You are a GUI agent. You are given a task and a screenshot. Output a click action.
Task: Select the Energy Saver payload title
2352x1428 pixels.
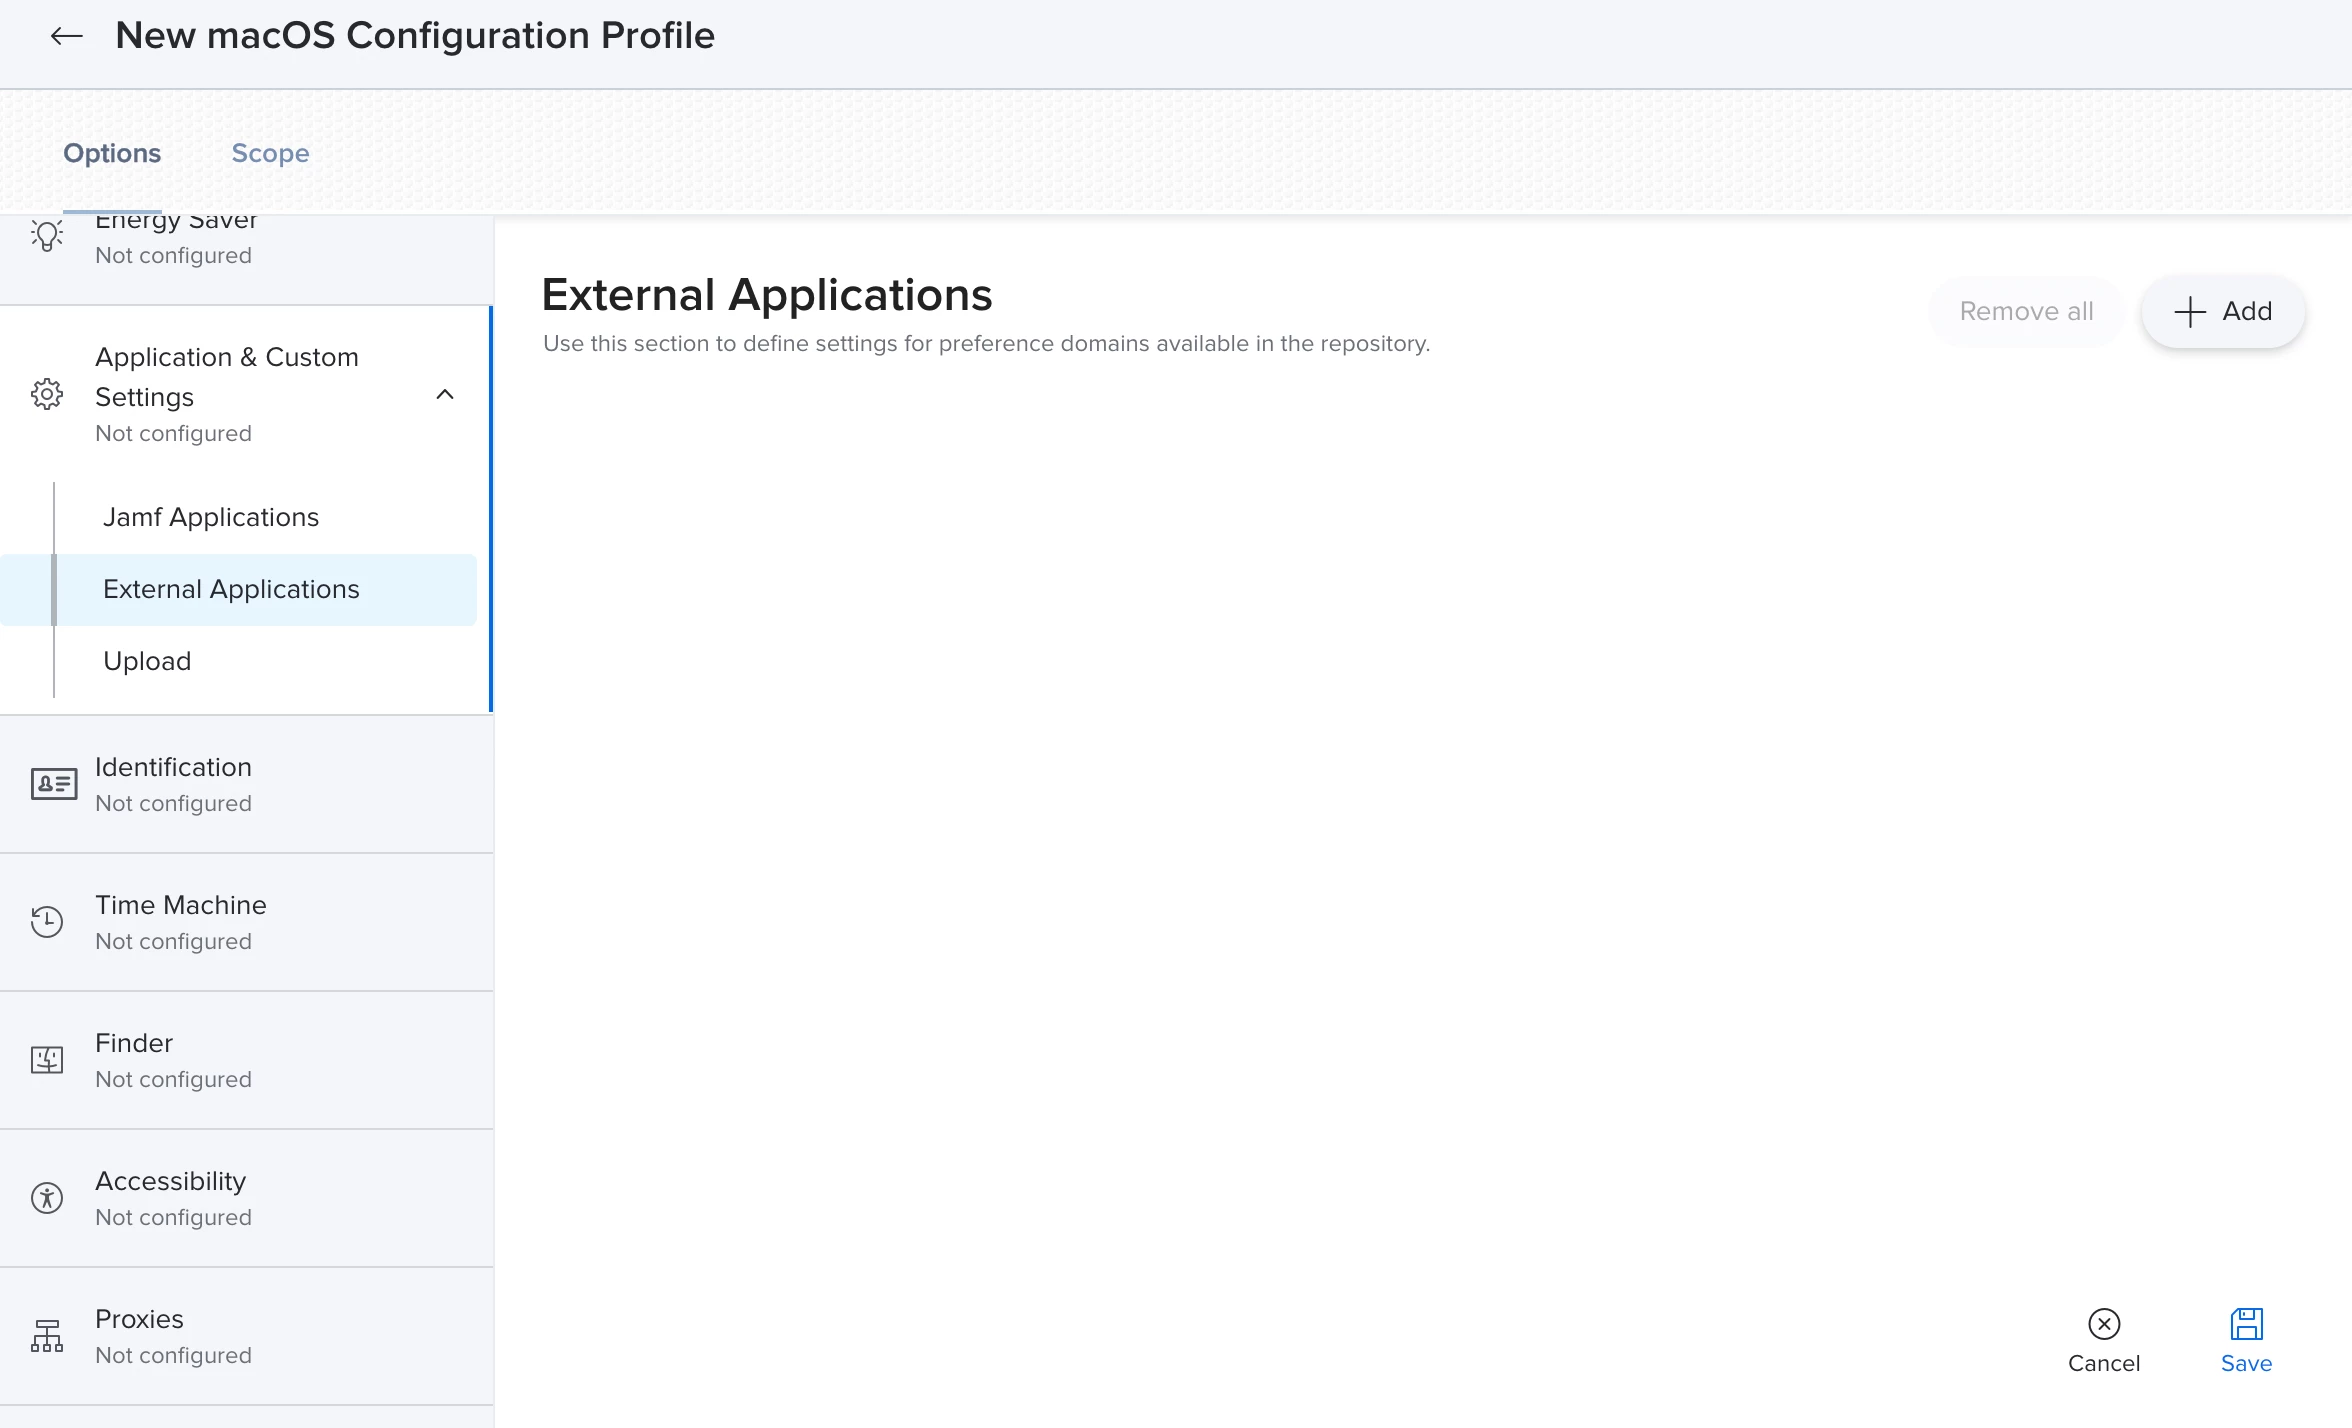[x=176, y=222]
